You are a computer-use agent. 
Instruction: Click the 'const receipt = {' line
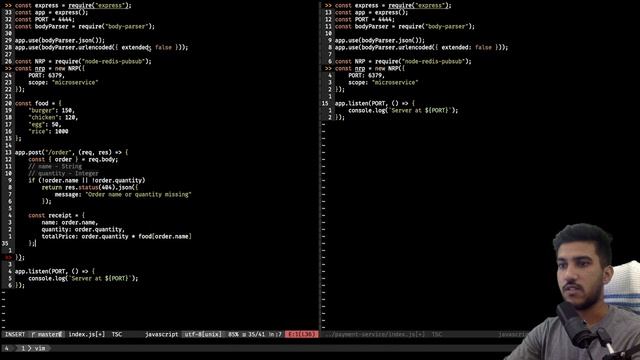tap(57, 216)
